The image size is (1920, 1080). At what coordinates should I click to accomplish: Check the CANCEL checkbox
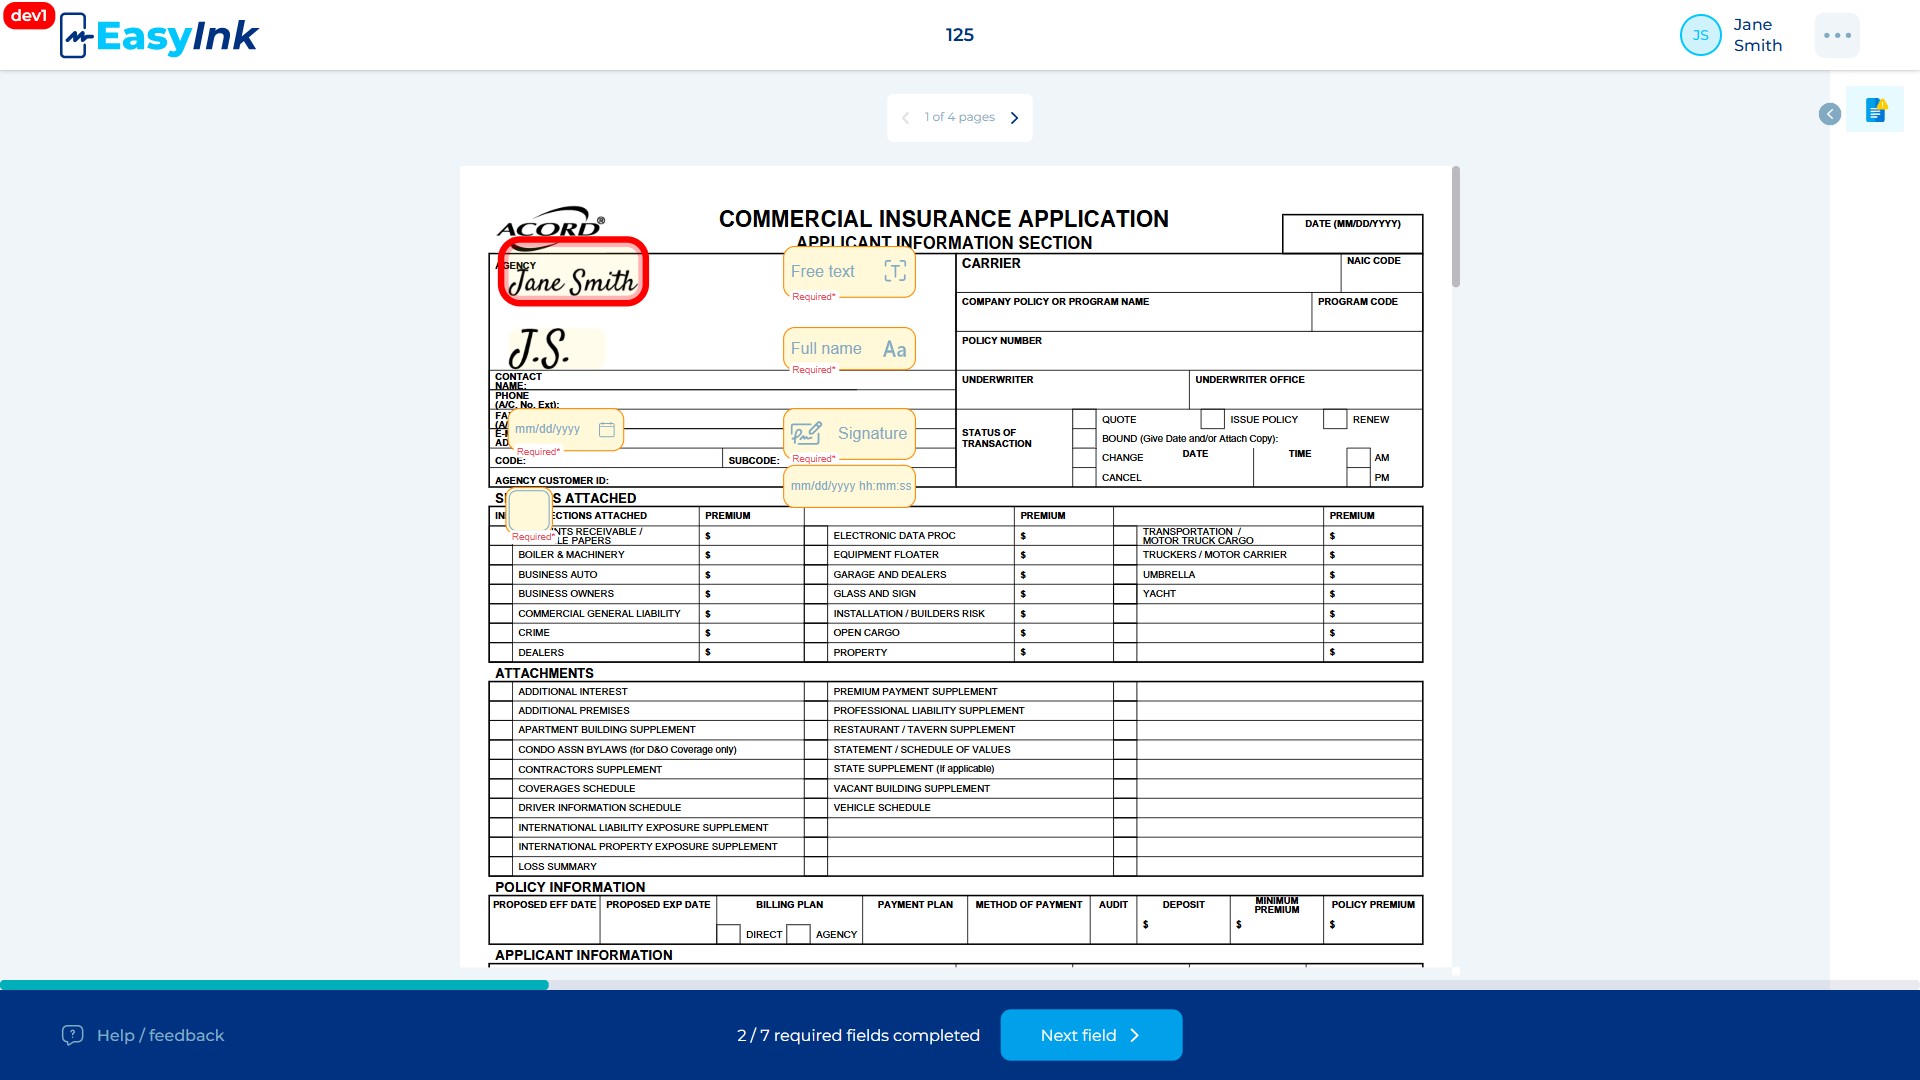(x=1084, y=477)
